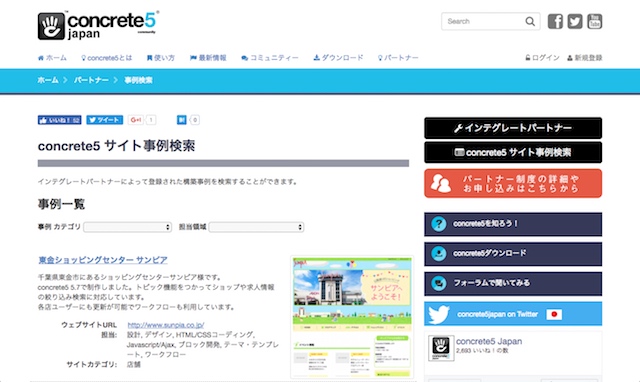Click the tweet share button
The height and width of the screenshot is (382, 640).
[104, 120]
